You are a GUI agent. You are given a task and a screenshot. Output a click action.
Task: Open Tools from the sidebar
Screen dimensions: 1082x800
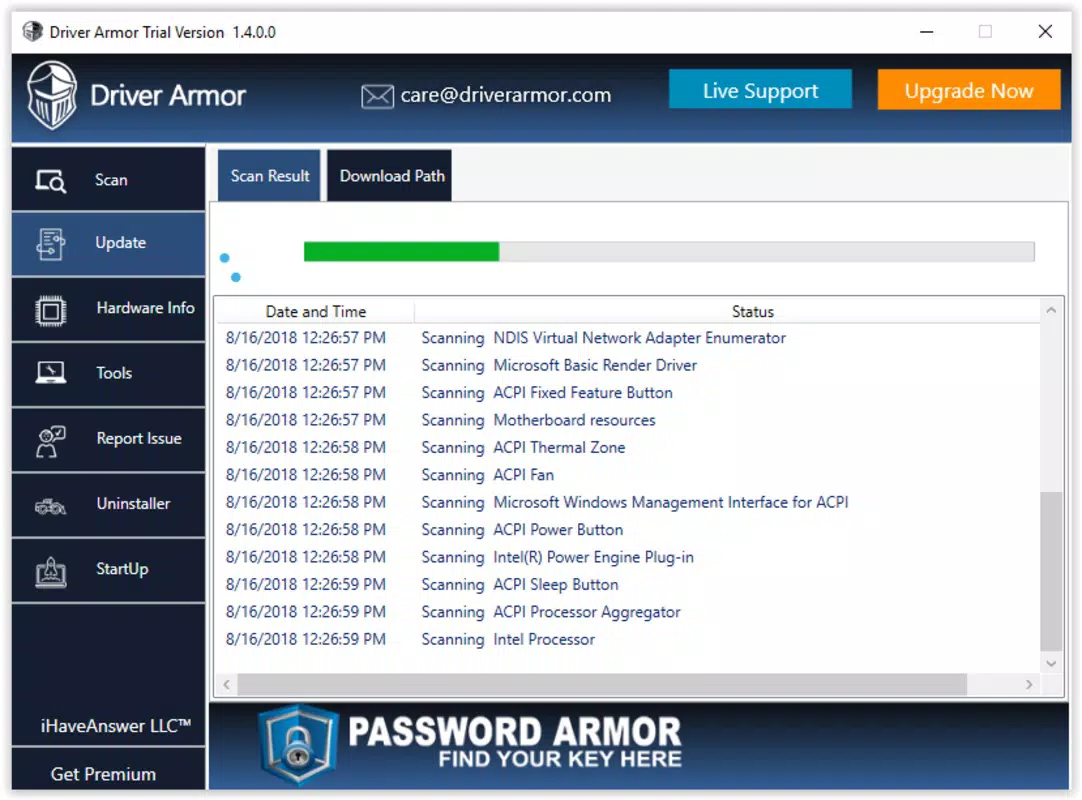point(108,373)
